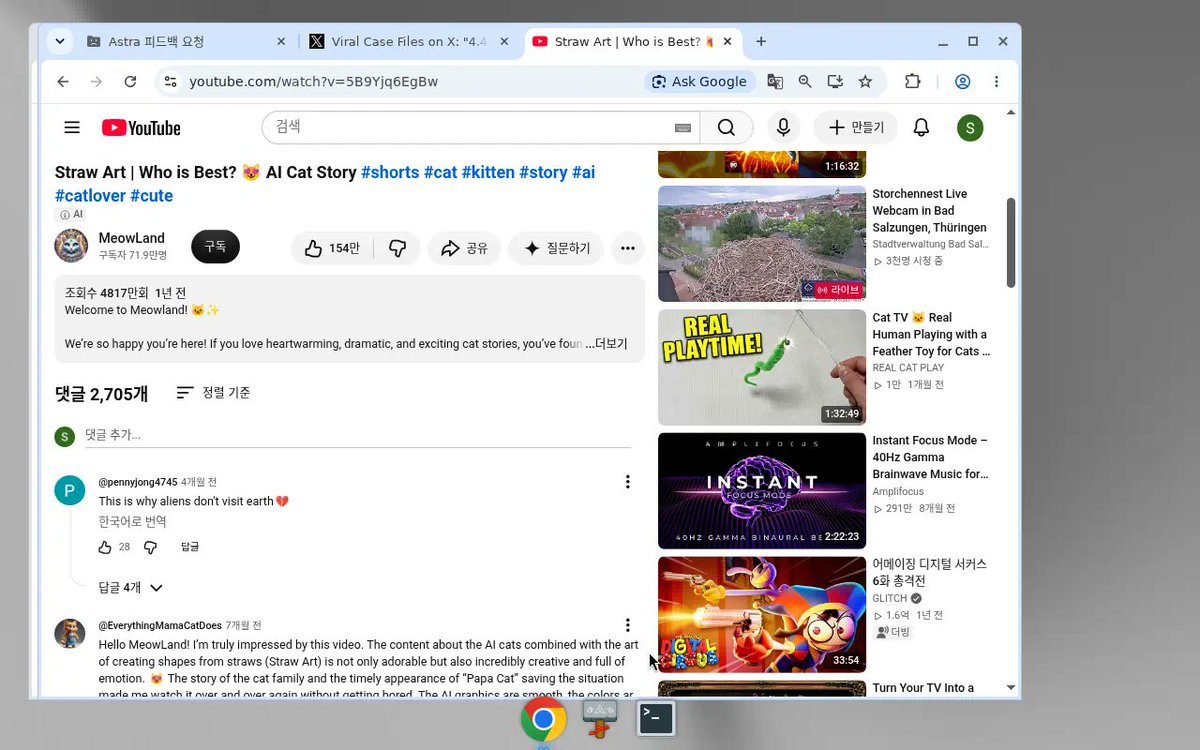This screenshot has width=1200, height=750.
Task: Click the magnifier search button
Action: tap(727, 127)
